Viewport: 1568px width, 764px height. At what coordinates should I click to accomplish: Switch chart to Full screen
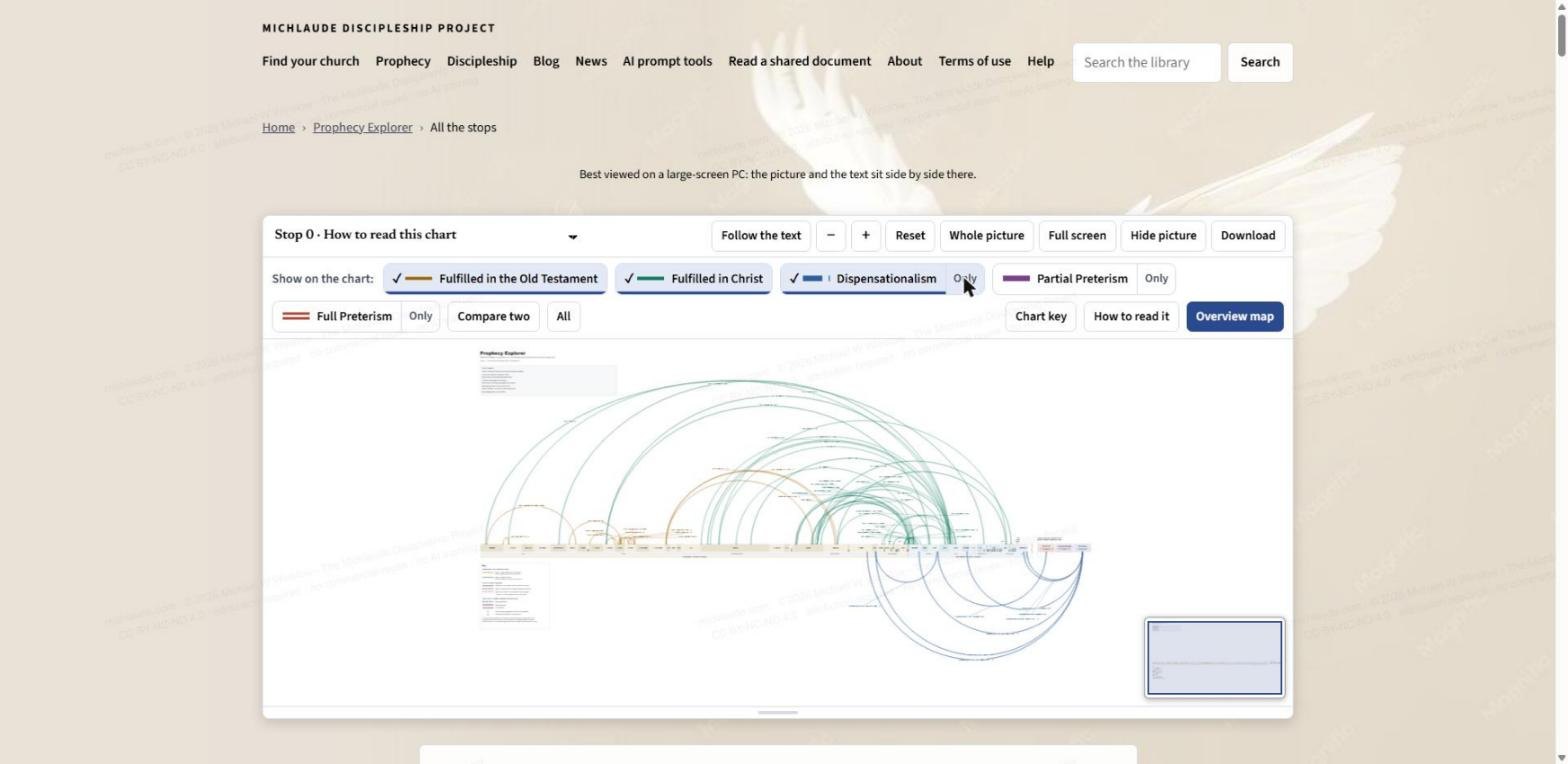click(1076, 236)
